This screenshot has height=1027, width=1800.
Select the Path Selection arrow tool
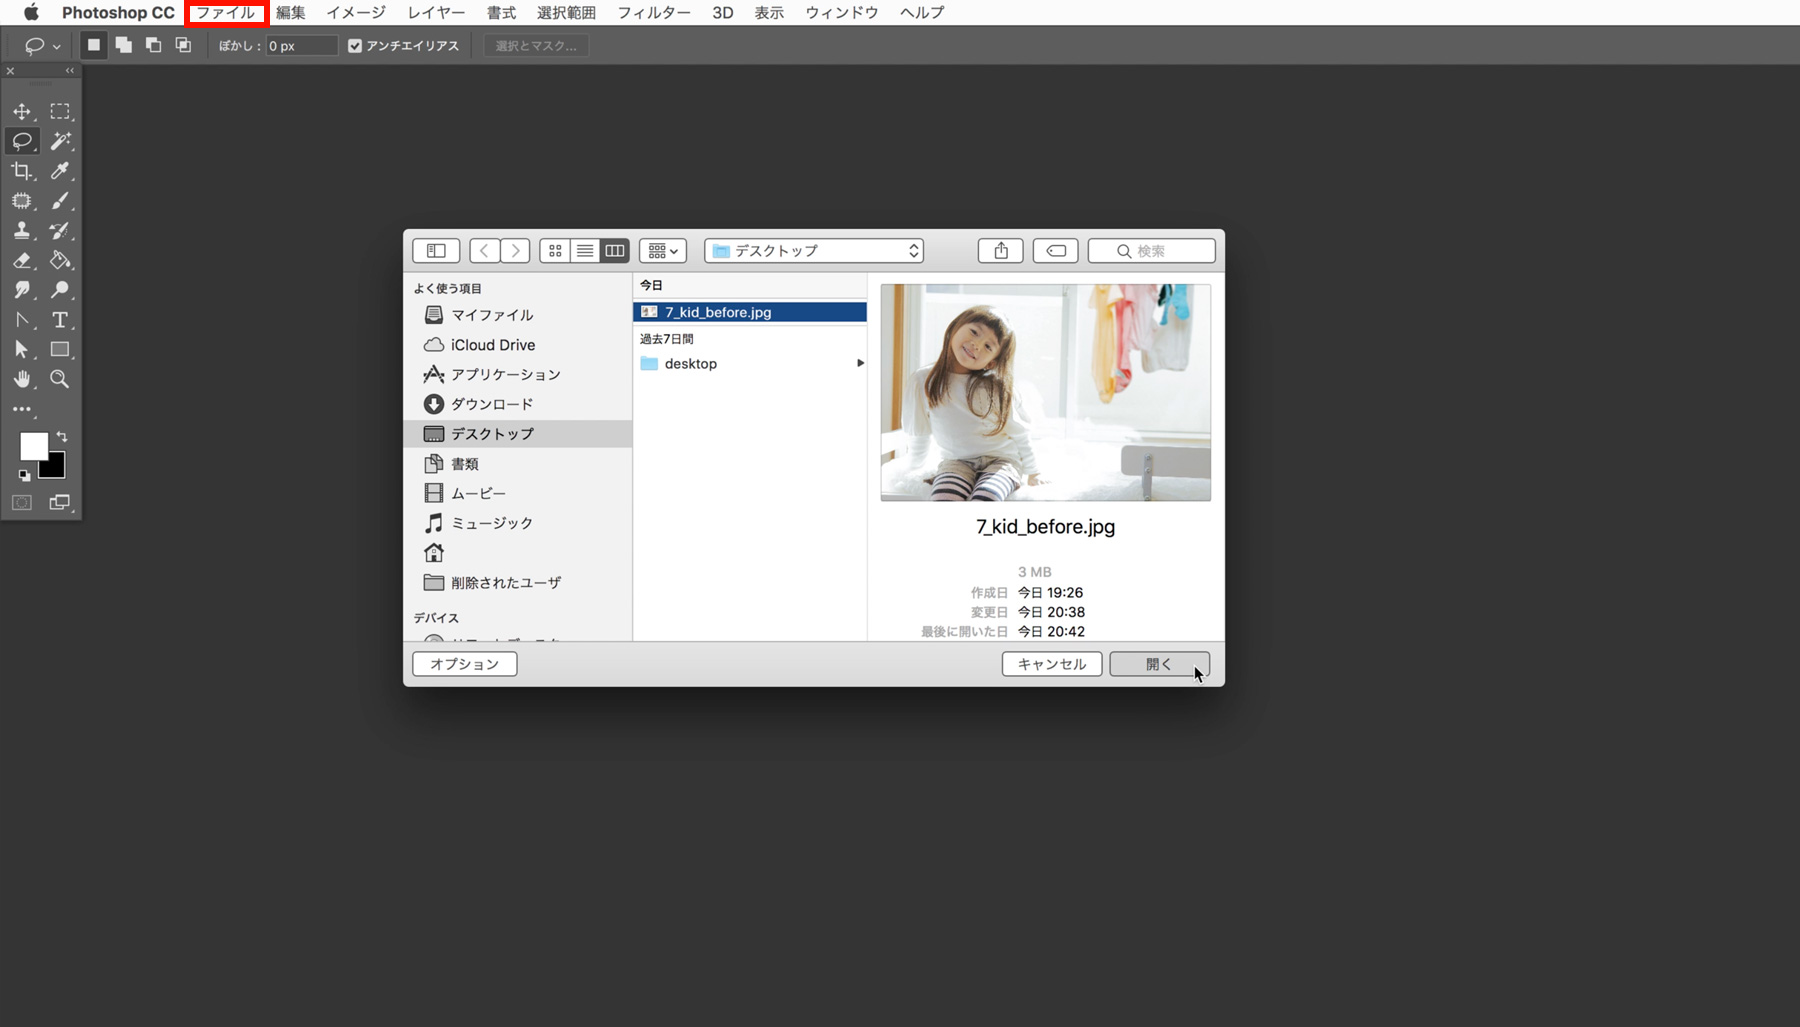tap(22, 350)
